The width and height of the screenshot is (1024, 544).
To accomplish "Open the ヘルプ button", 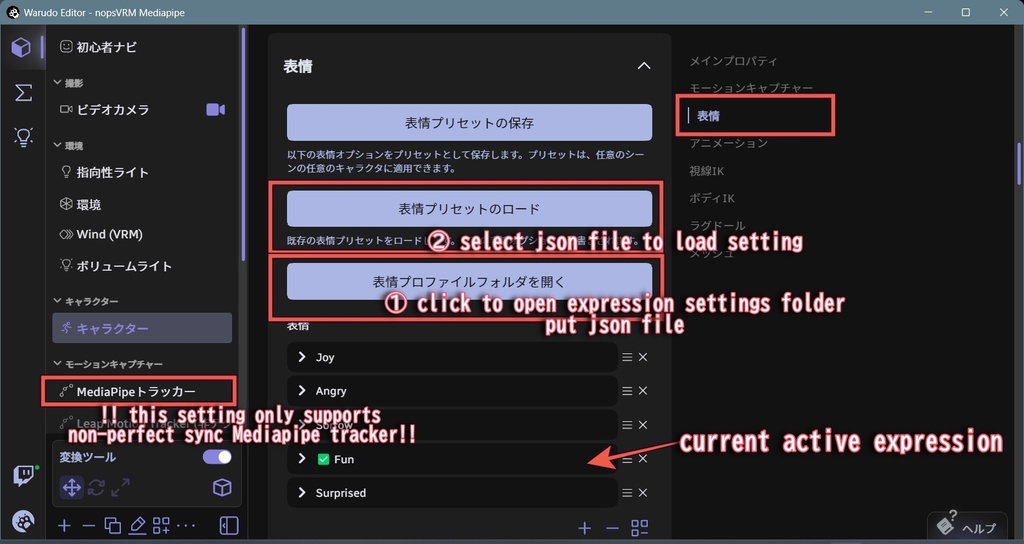I will 967,526.
